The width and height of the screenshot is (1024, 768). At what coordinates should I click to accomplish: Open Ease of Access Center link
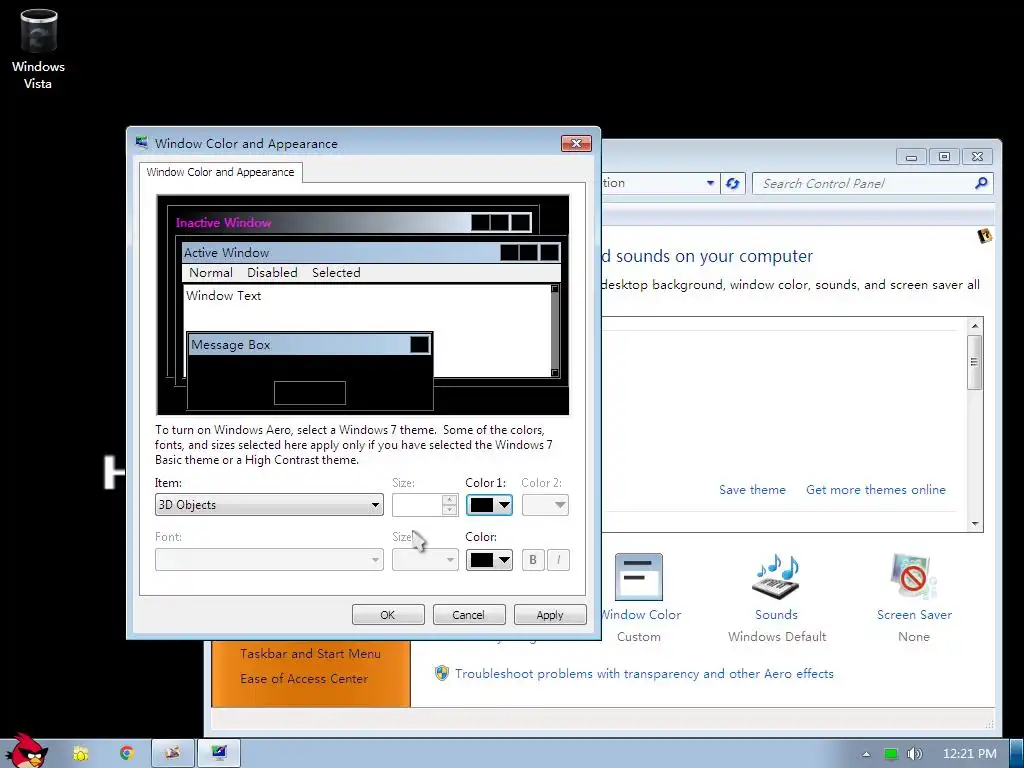[x=304, y=679]
